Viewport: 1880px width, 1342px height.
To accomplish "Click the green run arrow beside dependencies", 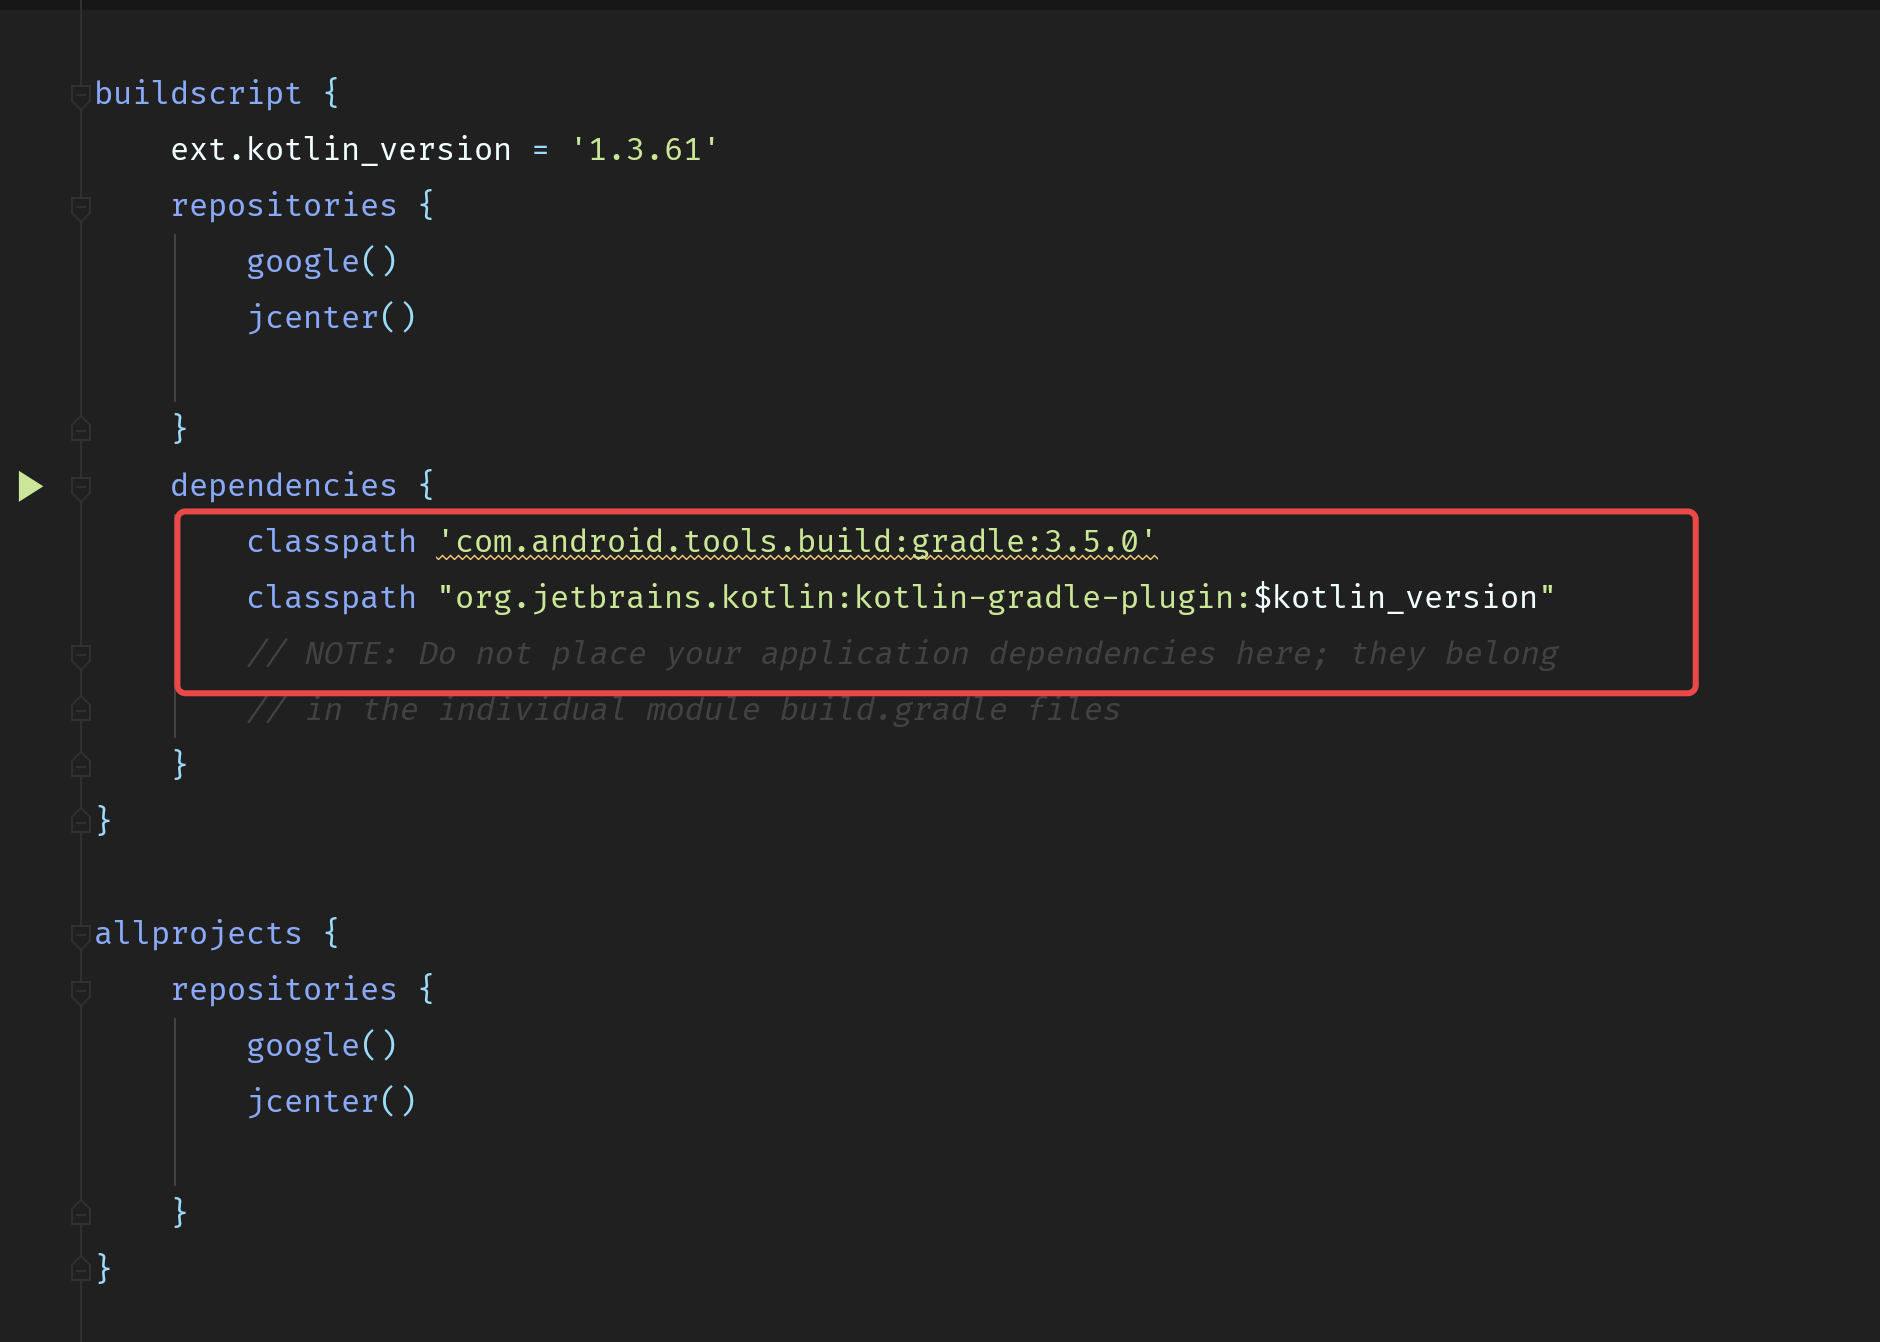I will coord(31,486).
